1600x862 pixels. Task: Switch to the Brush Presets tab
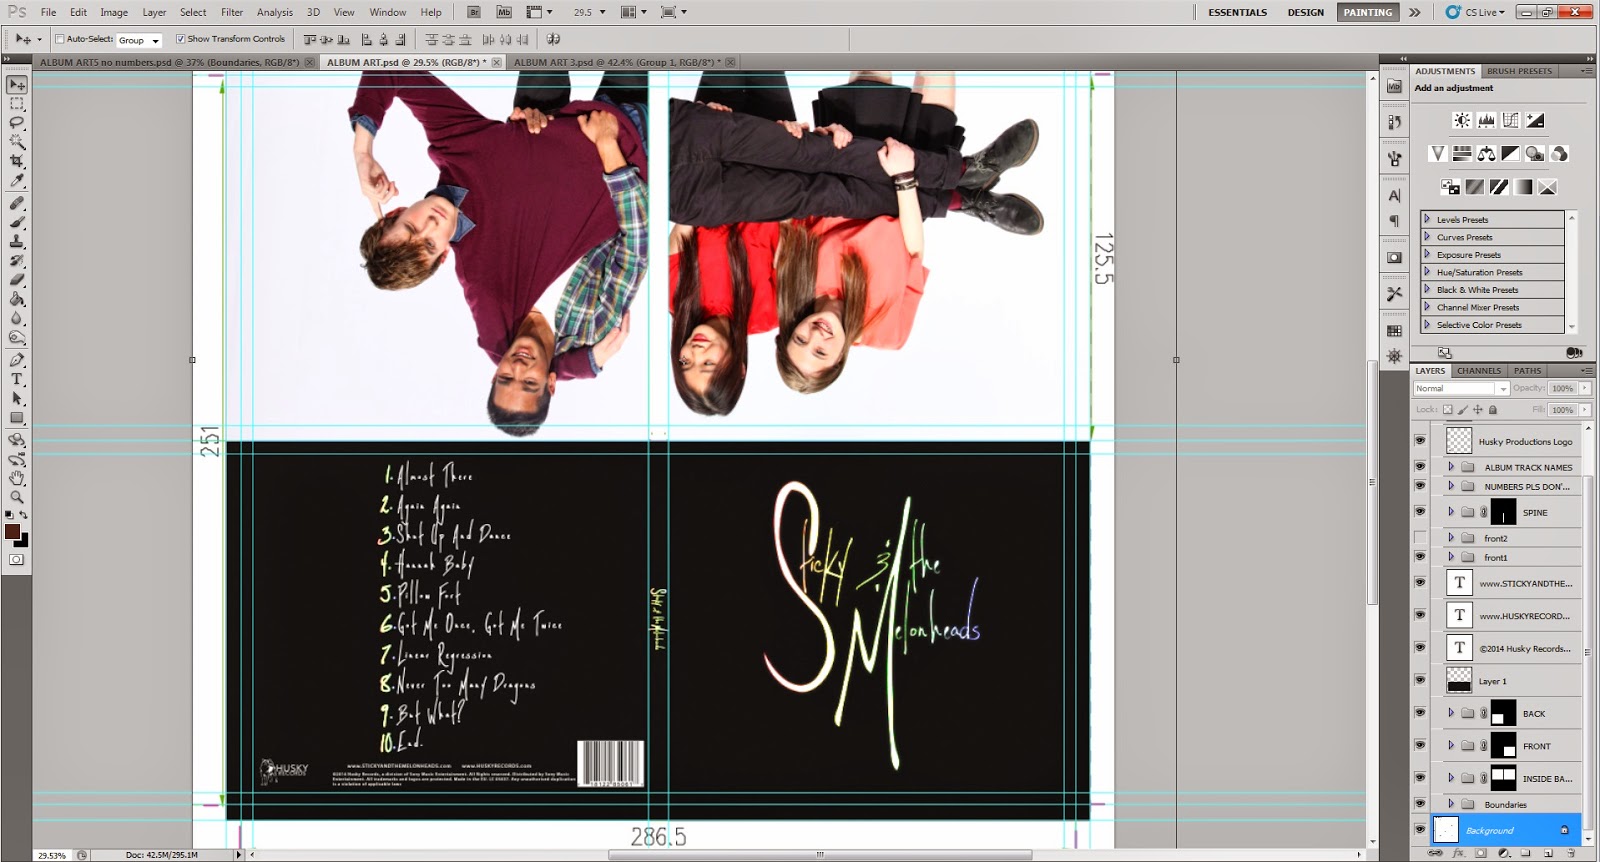coord(1519,71)
